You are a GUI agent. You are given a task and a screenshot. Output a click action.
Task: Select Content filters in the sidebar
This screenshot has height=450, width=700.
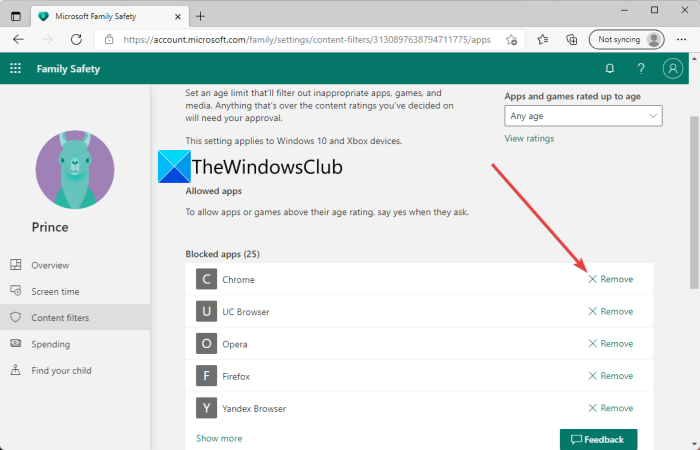click(x=75, y=317)
